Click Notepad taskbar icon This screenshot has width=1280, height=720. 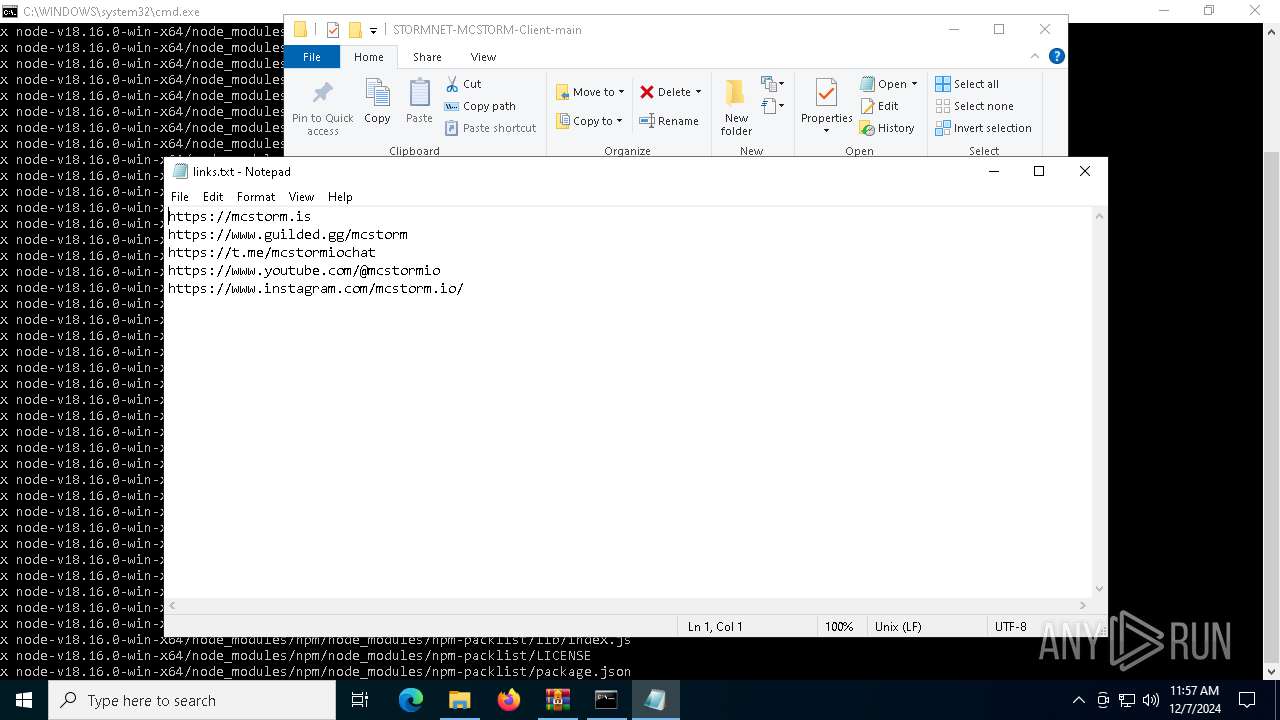(x=655, y=700)
